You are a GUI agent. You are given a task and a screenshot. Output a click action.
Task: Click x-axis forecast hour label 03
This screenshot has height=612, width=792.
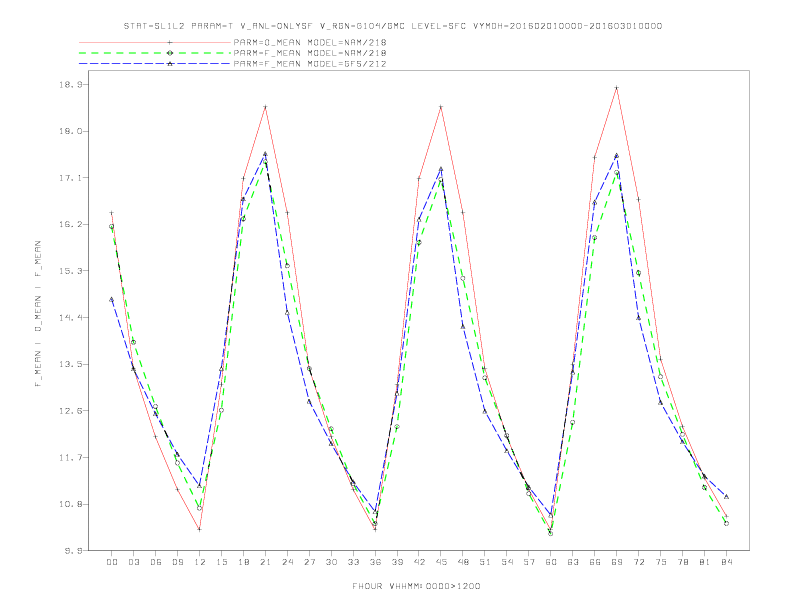pos(134,562)
